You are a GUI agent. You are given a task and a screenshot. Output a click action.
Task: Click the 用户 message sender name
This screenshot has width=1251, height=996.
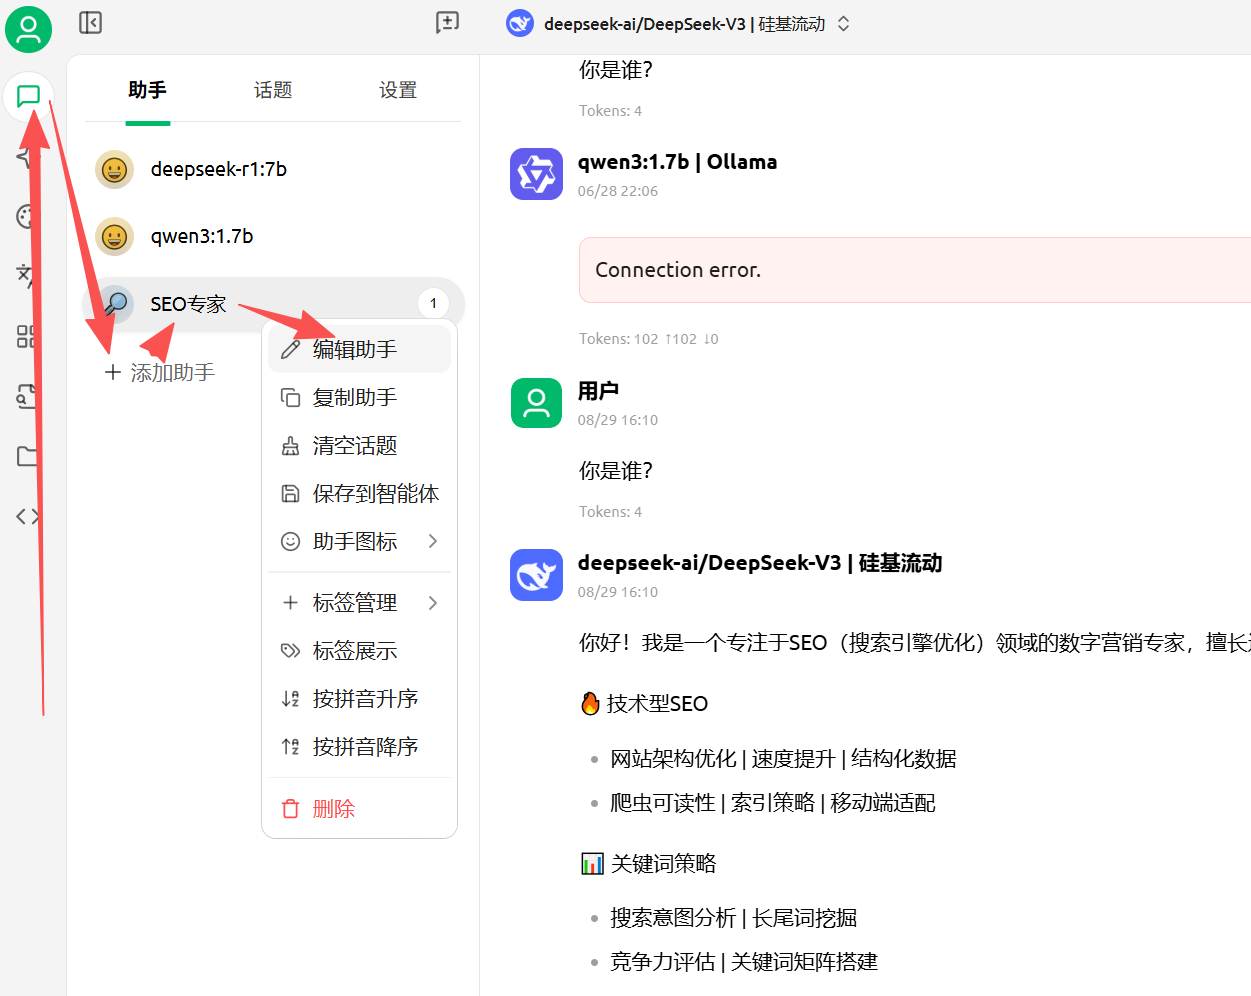598,391
